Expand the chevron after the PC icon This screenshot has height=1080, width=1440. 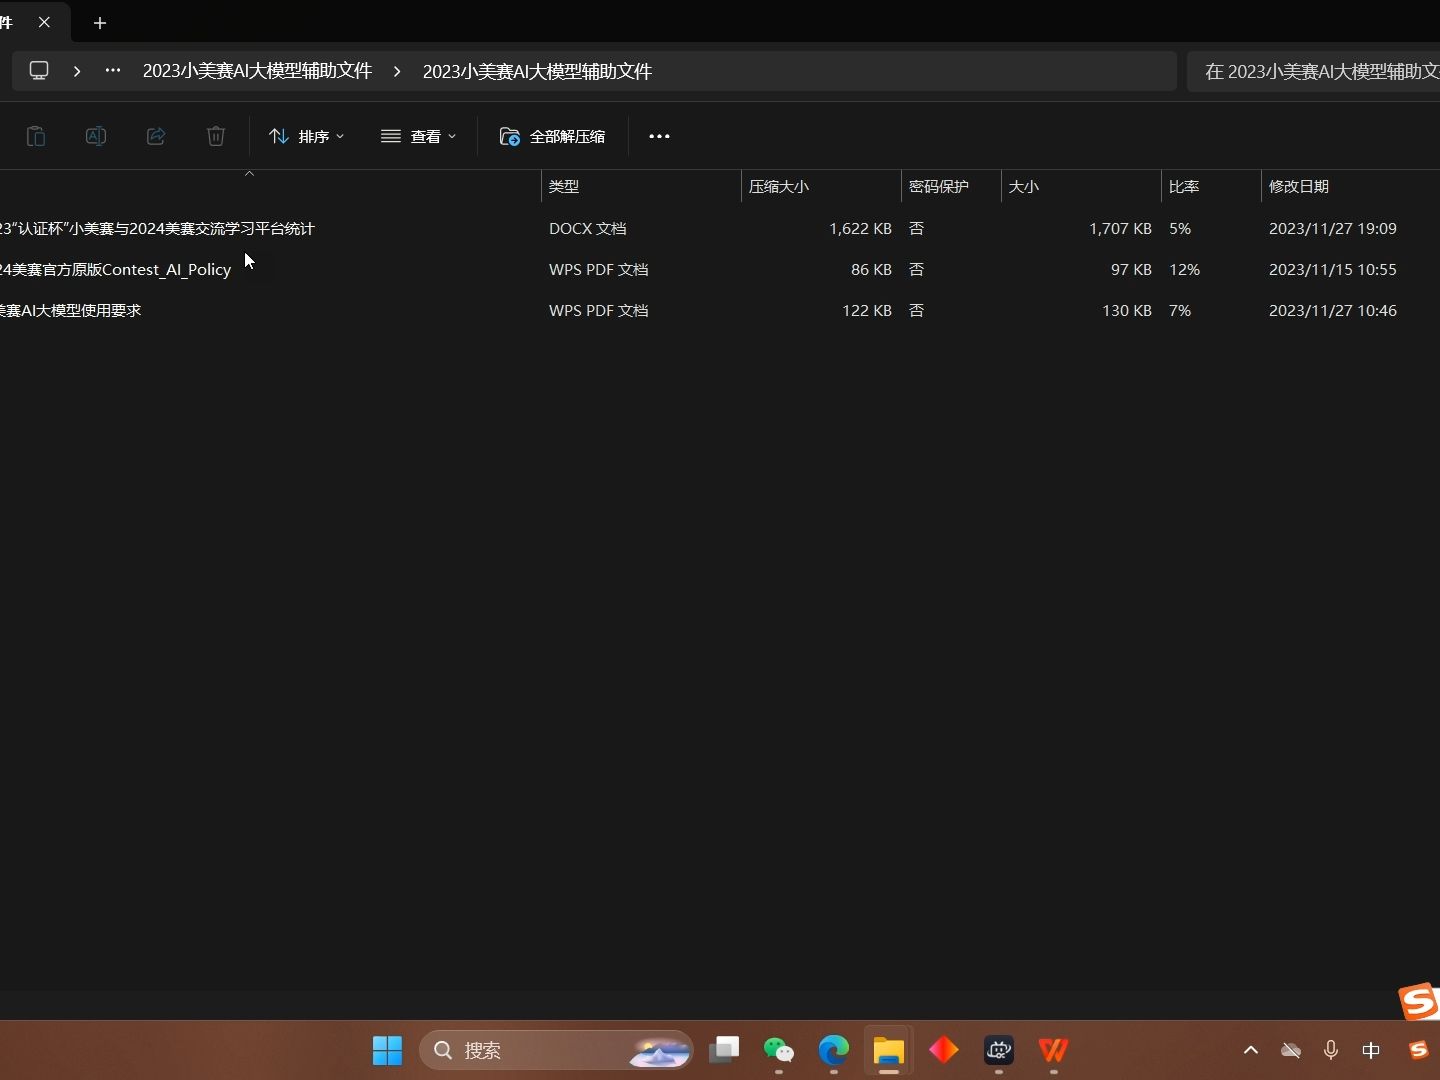(77, 71)
